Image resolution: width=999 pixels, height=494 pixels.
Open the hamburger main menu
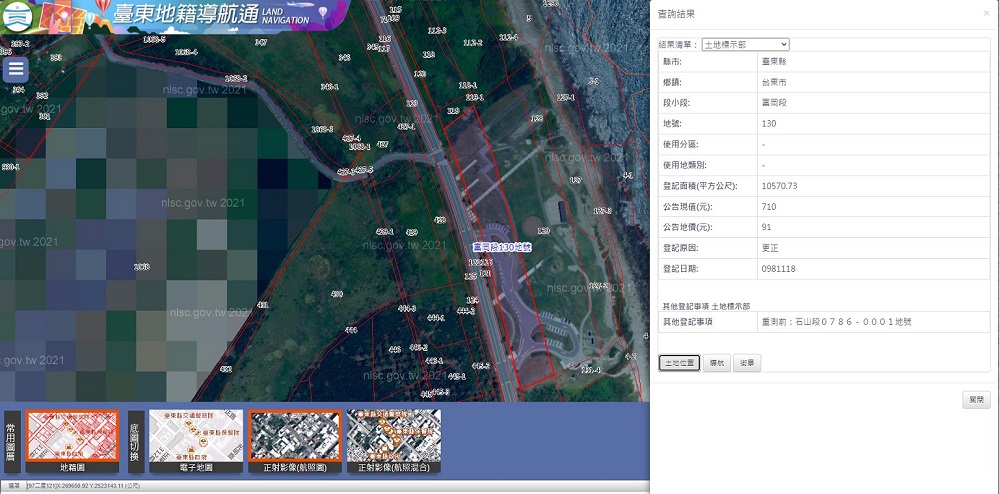point(16,69)
